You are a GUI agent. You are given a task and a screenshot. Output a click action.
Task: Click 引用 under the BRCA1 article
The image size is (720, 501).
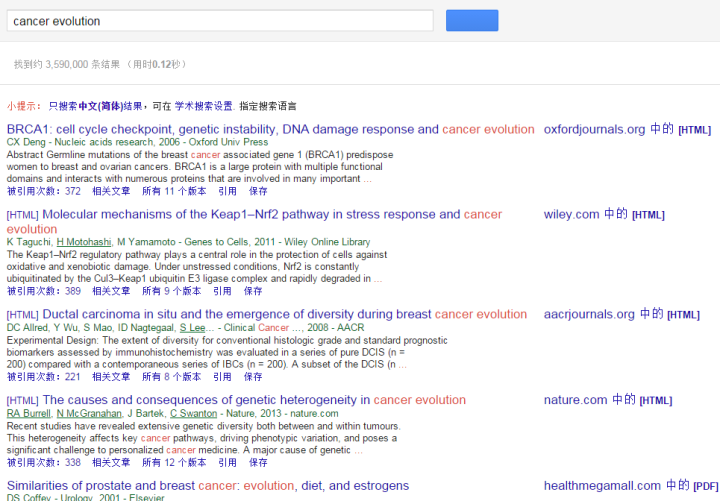[227, 191]
